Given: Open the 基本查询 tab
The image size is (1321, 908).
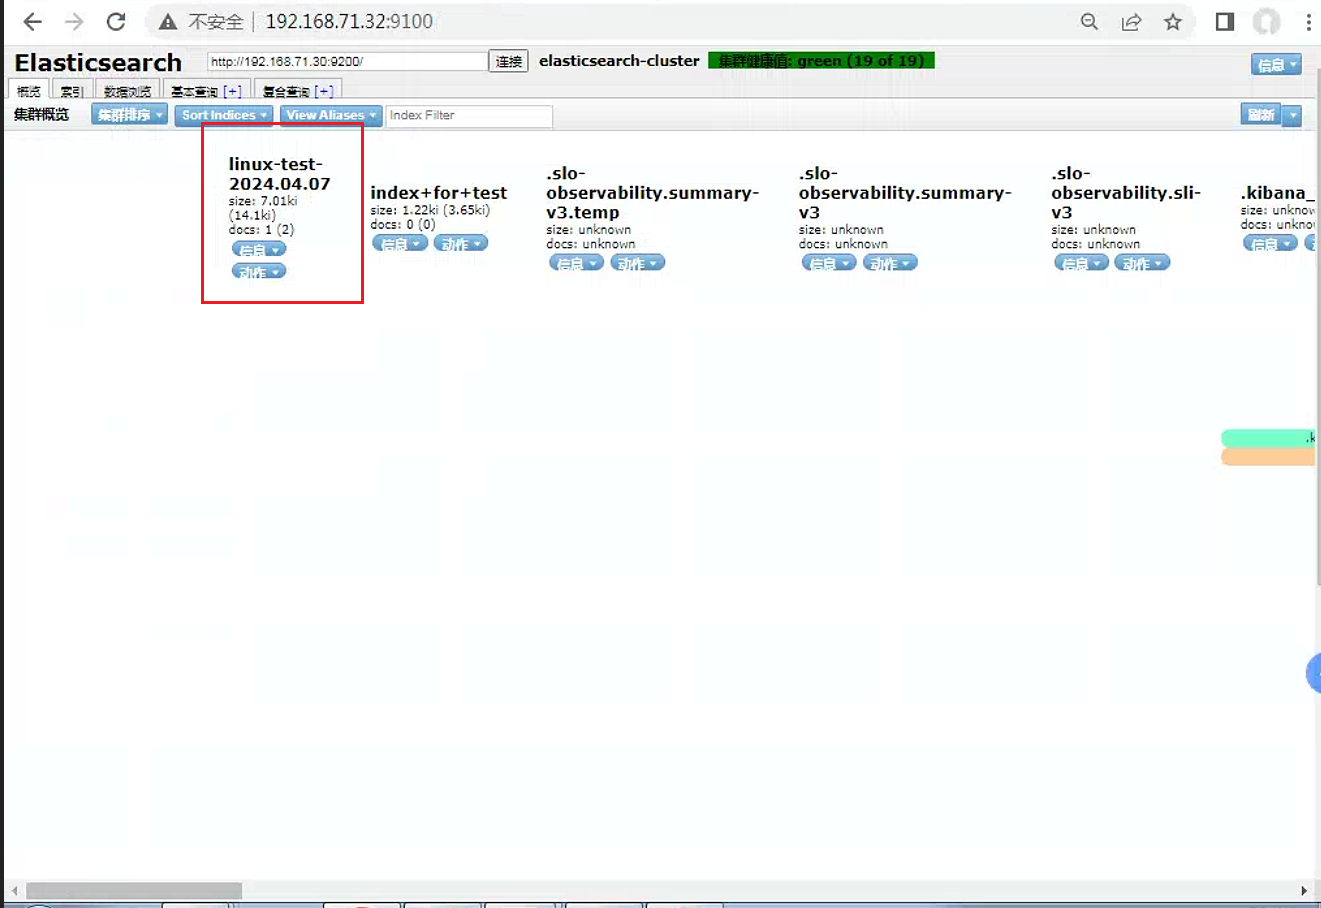Looking at the screenshot, I should coord(194,91).
